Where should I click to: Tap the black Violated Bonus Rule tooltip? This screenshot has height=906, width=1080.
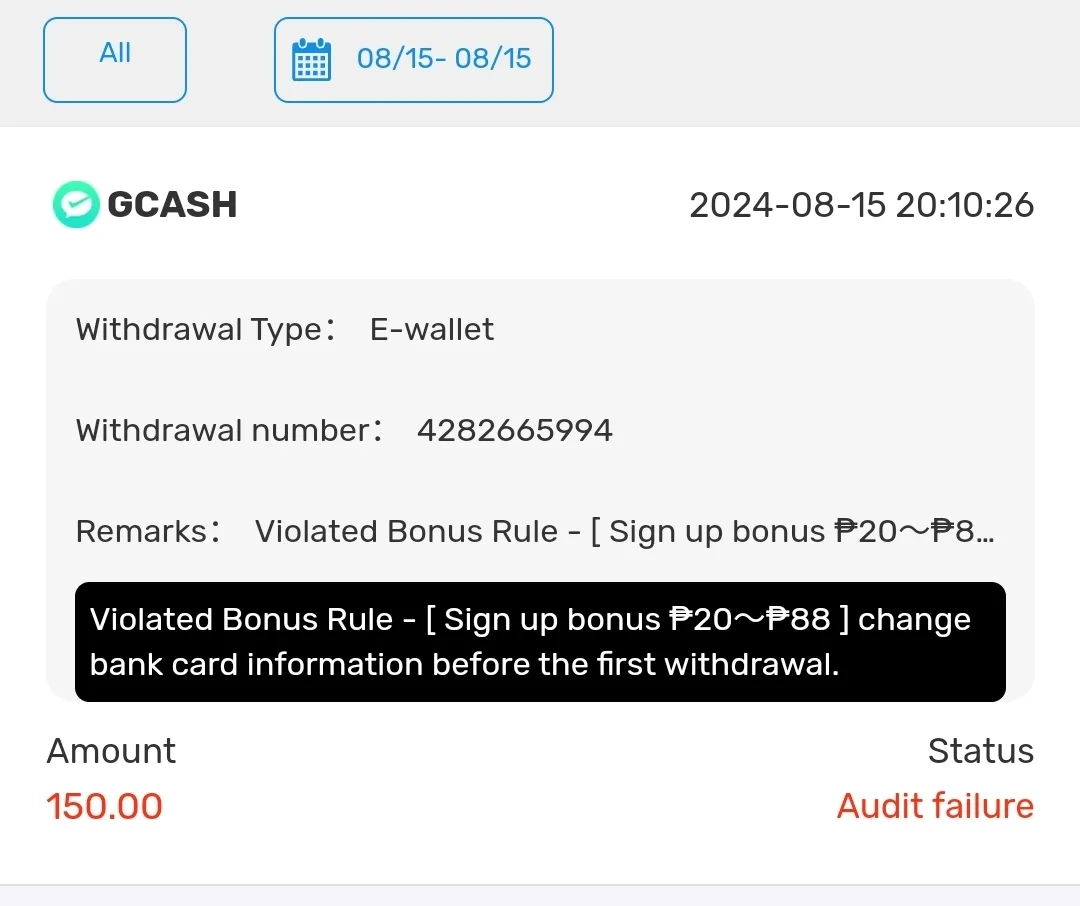coord(540,642)
